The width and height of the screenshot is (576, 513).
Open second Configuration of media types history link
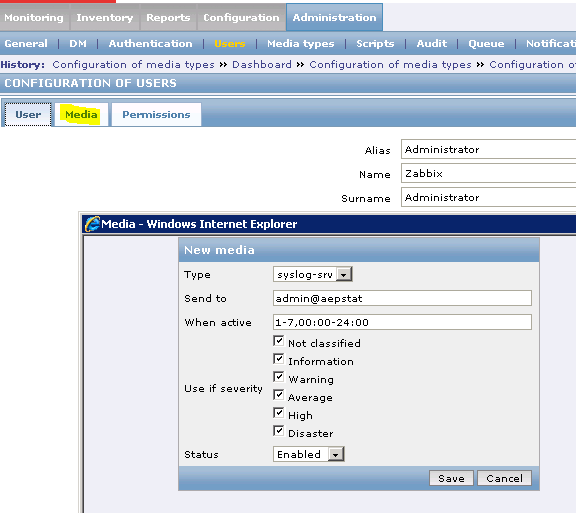(x=390, y=65)
